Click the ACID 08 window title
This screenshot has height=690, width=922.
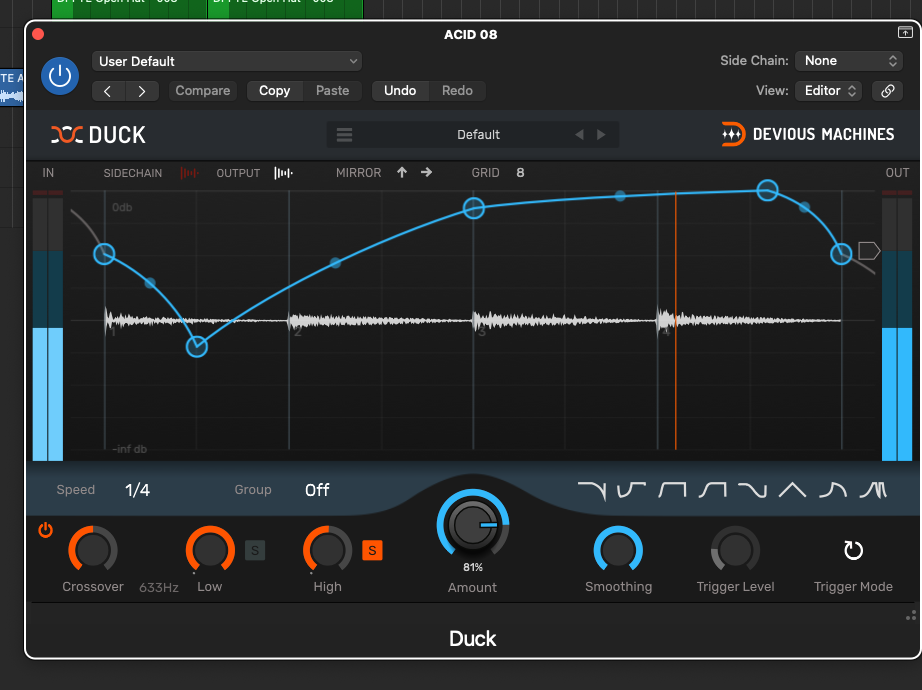tap(470, 35)
